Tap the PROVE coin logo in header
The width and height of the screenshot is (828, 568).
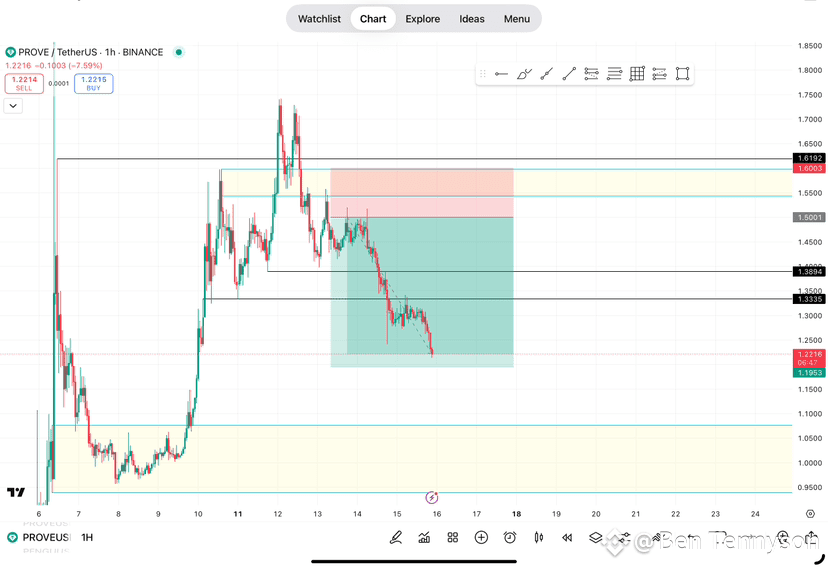10,52
